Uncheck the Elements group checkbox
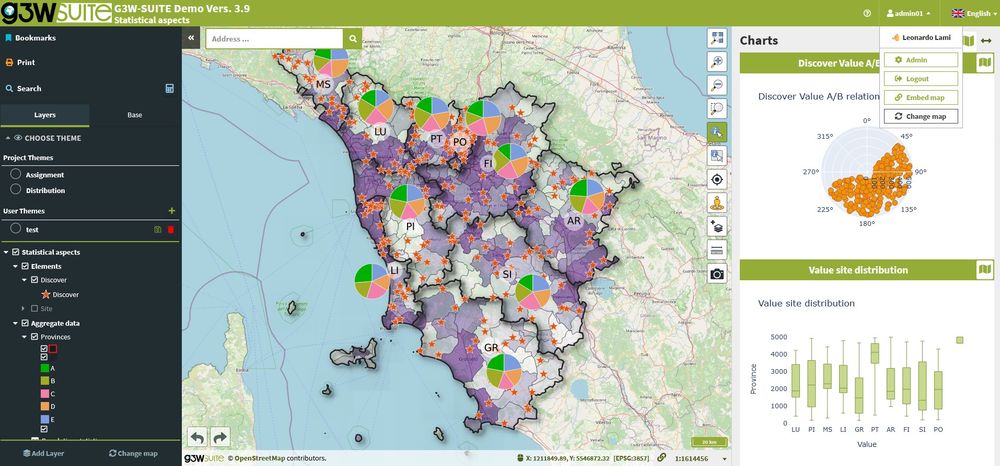 point(26,266)
